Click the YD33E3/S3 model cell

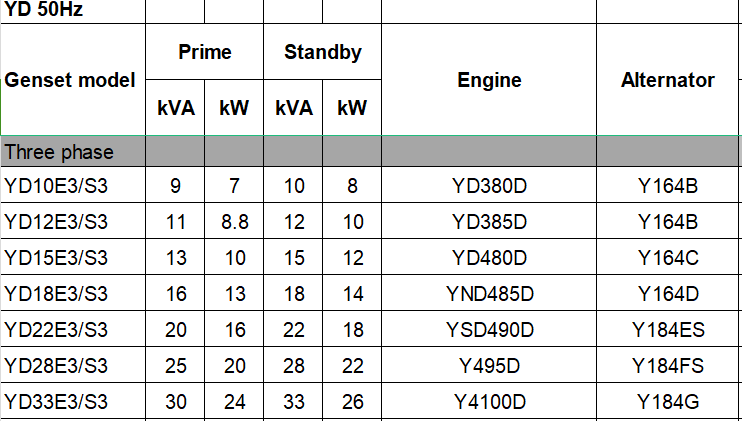click(x=73, y=401)
